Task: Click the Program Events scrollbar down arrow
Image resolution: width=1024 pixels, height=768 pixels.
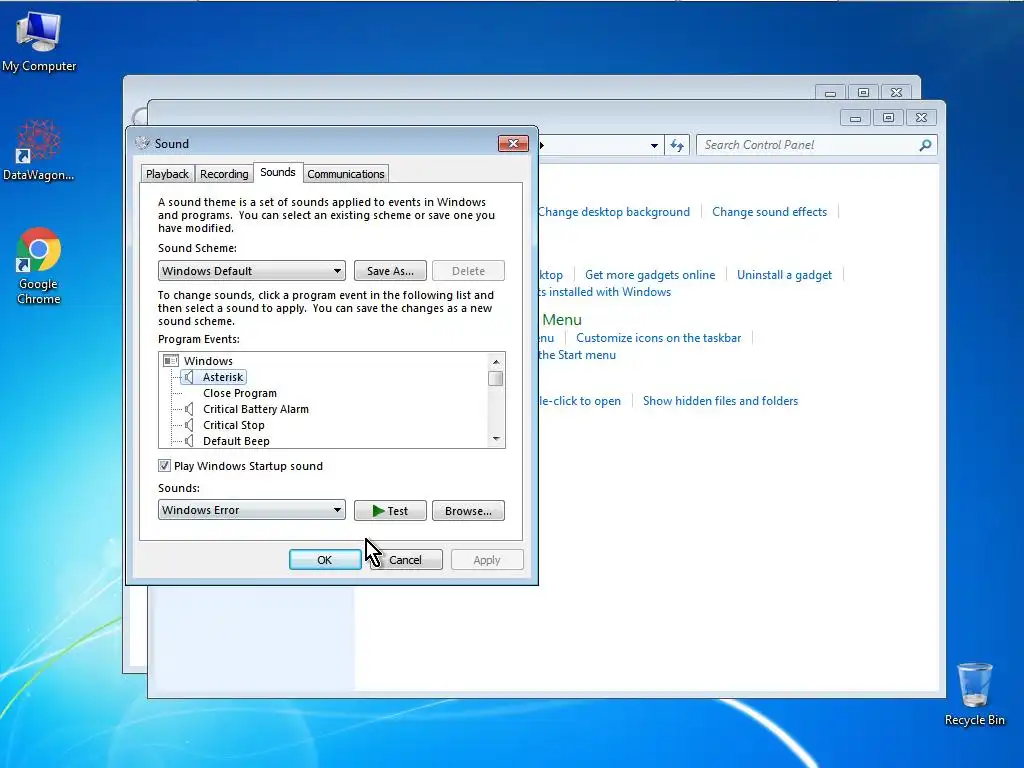Action: pyautogui.click(x=496, y=439)
